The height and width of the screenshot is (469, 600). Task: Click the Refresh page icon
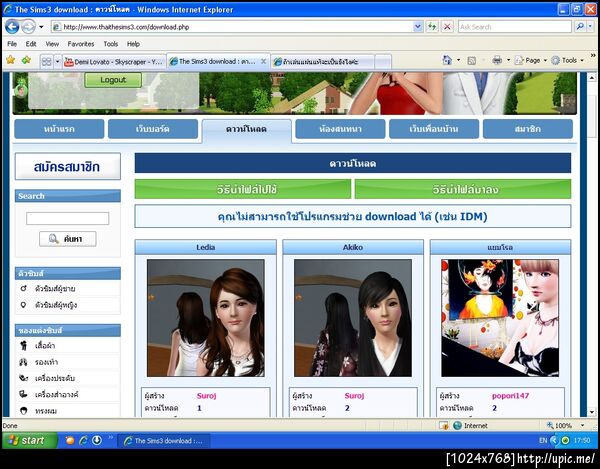click(432, 27)
